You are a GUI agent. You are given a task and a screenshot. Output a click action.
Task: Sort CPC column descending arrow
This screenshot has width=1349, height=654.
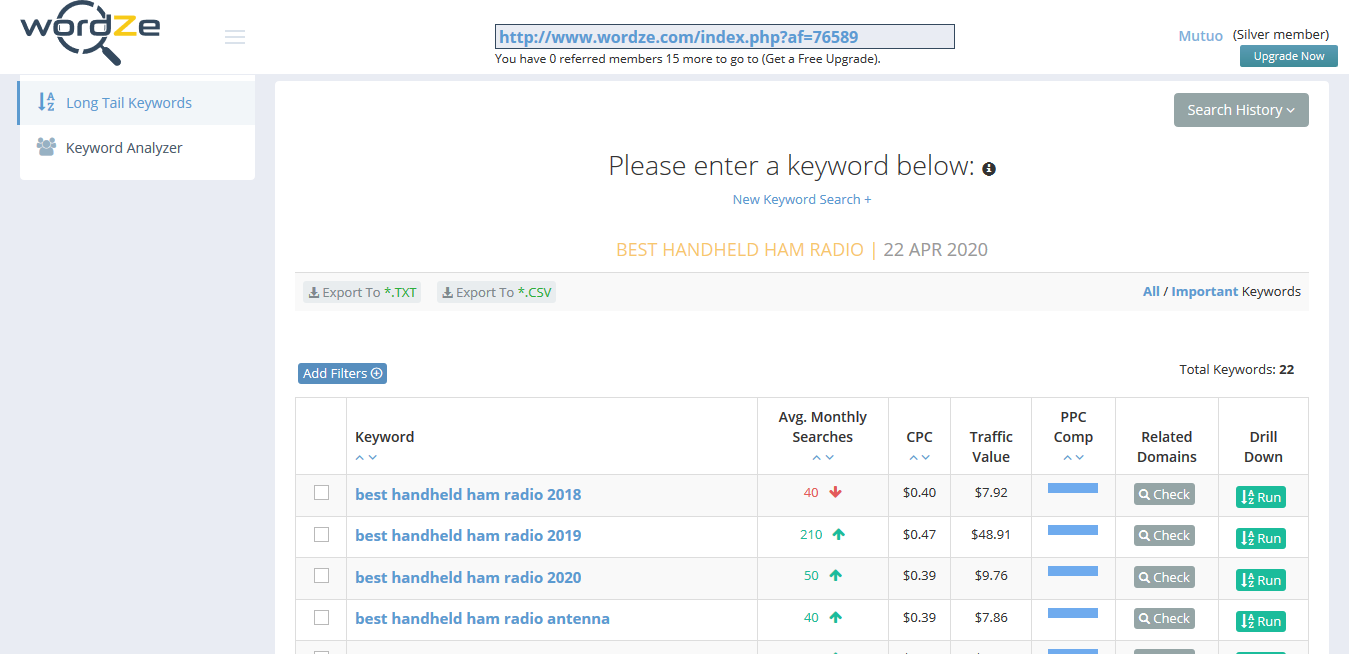tap(926, 458)
